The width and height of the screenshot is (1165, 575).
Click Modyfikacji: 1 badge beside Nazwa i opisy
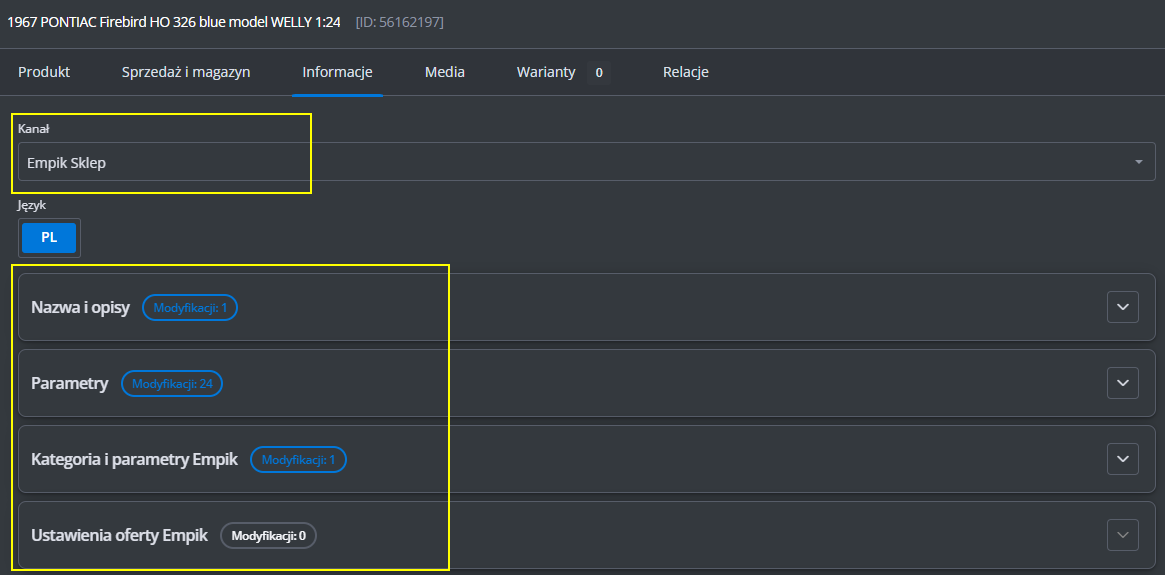click(190, 308)
